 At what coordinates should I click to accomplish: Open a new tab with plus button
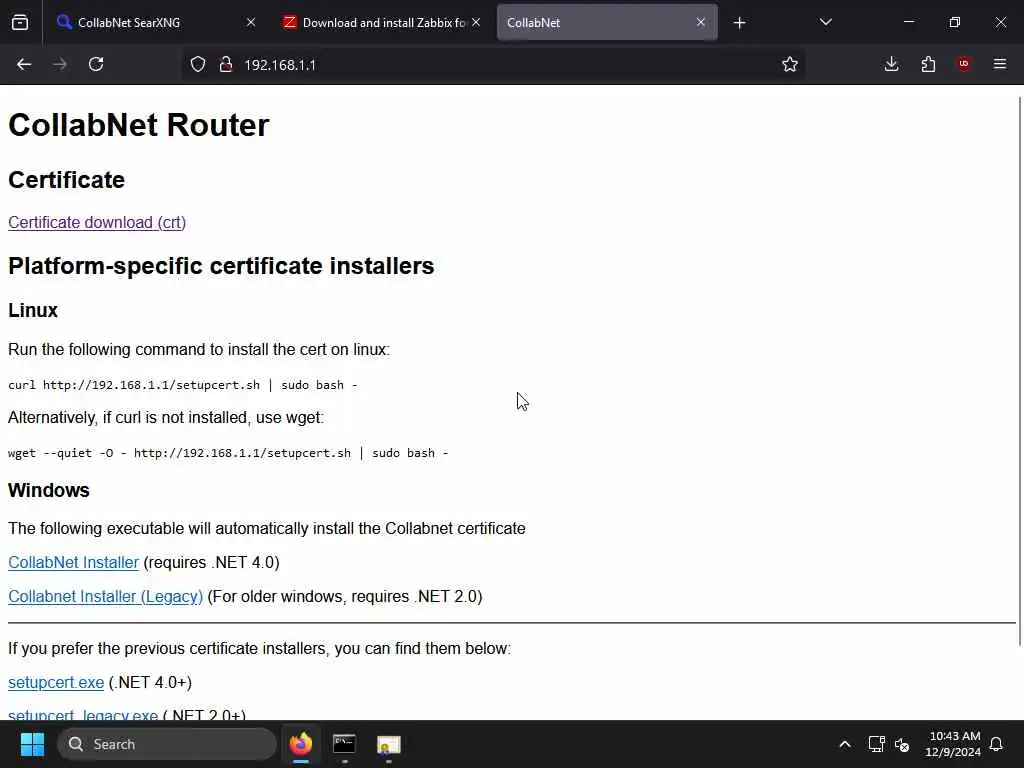(x=739, y=23)
